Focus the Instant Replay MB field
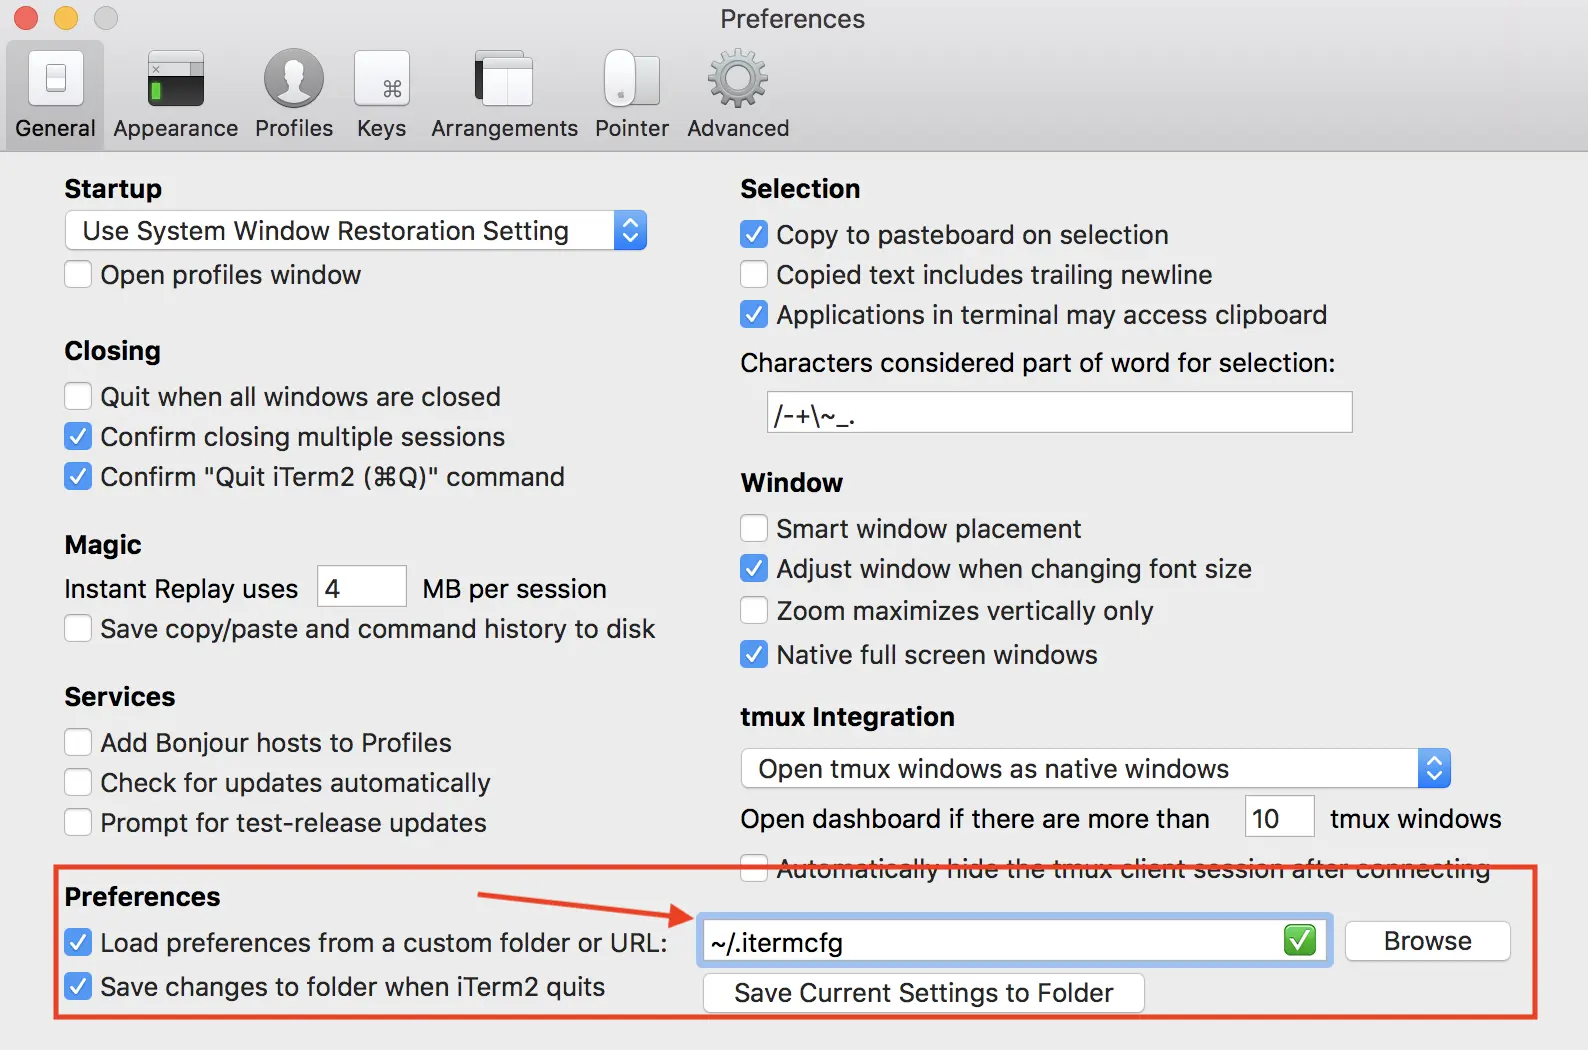The image size is (1588, 1050). click(362, 587)
